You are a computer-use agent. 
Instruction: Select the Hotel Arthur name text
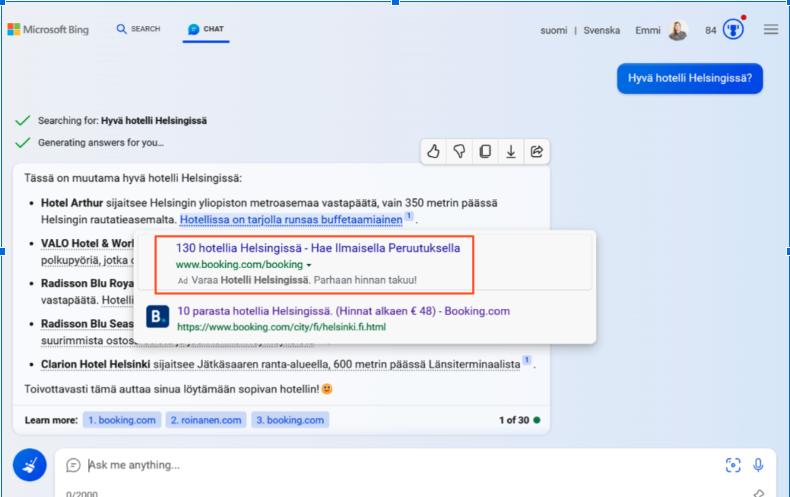point(72,203)
